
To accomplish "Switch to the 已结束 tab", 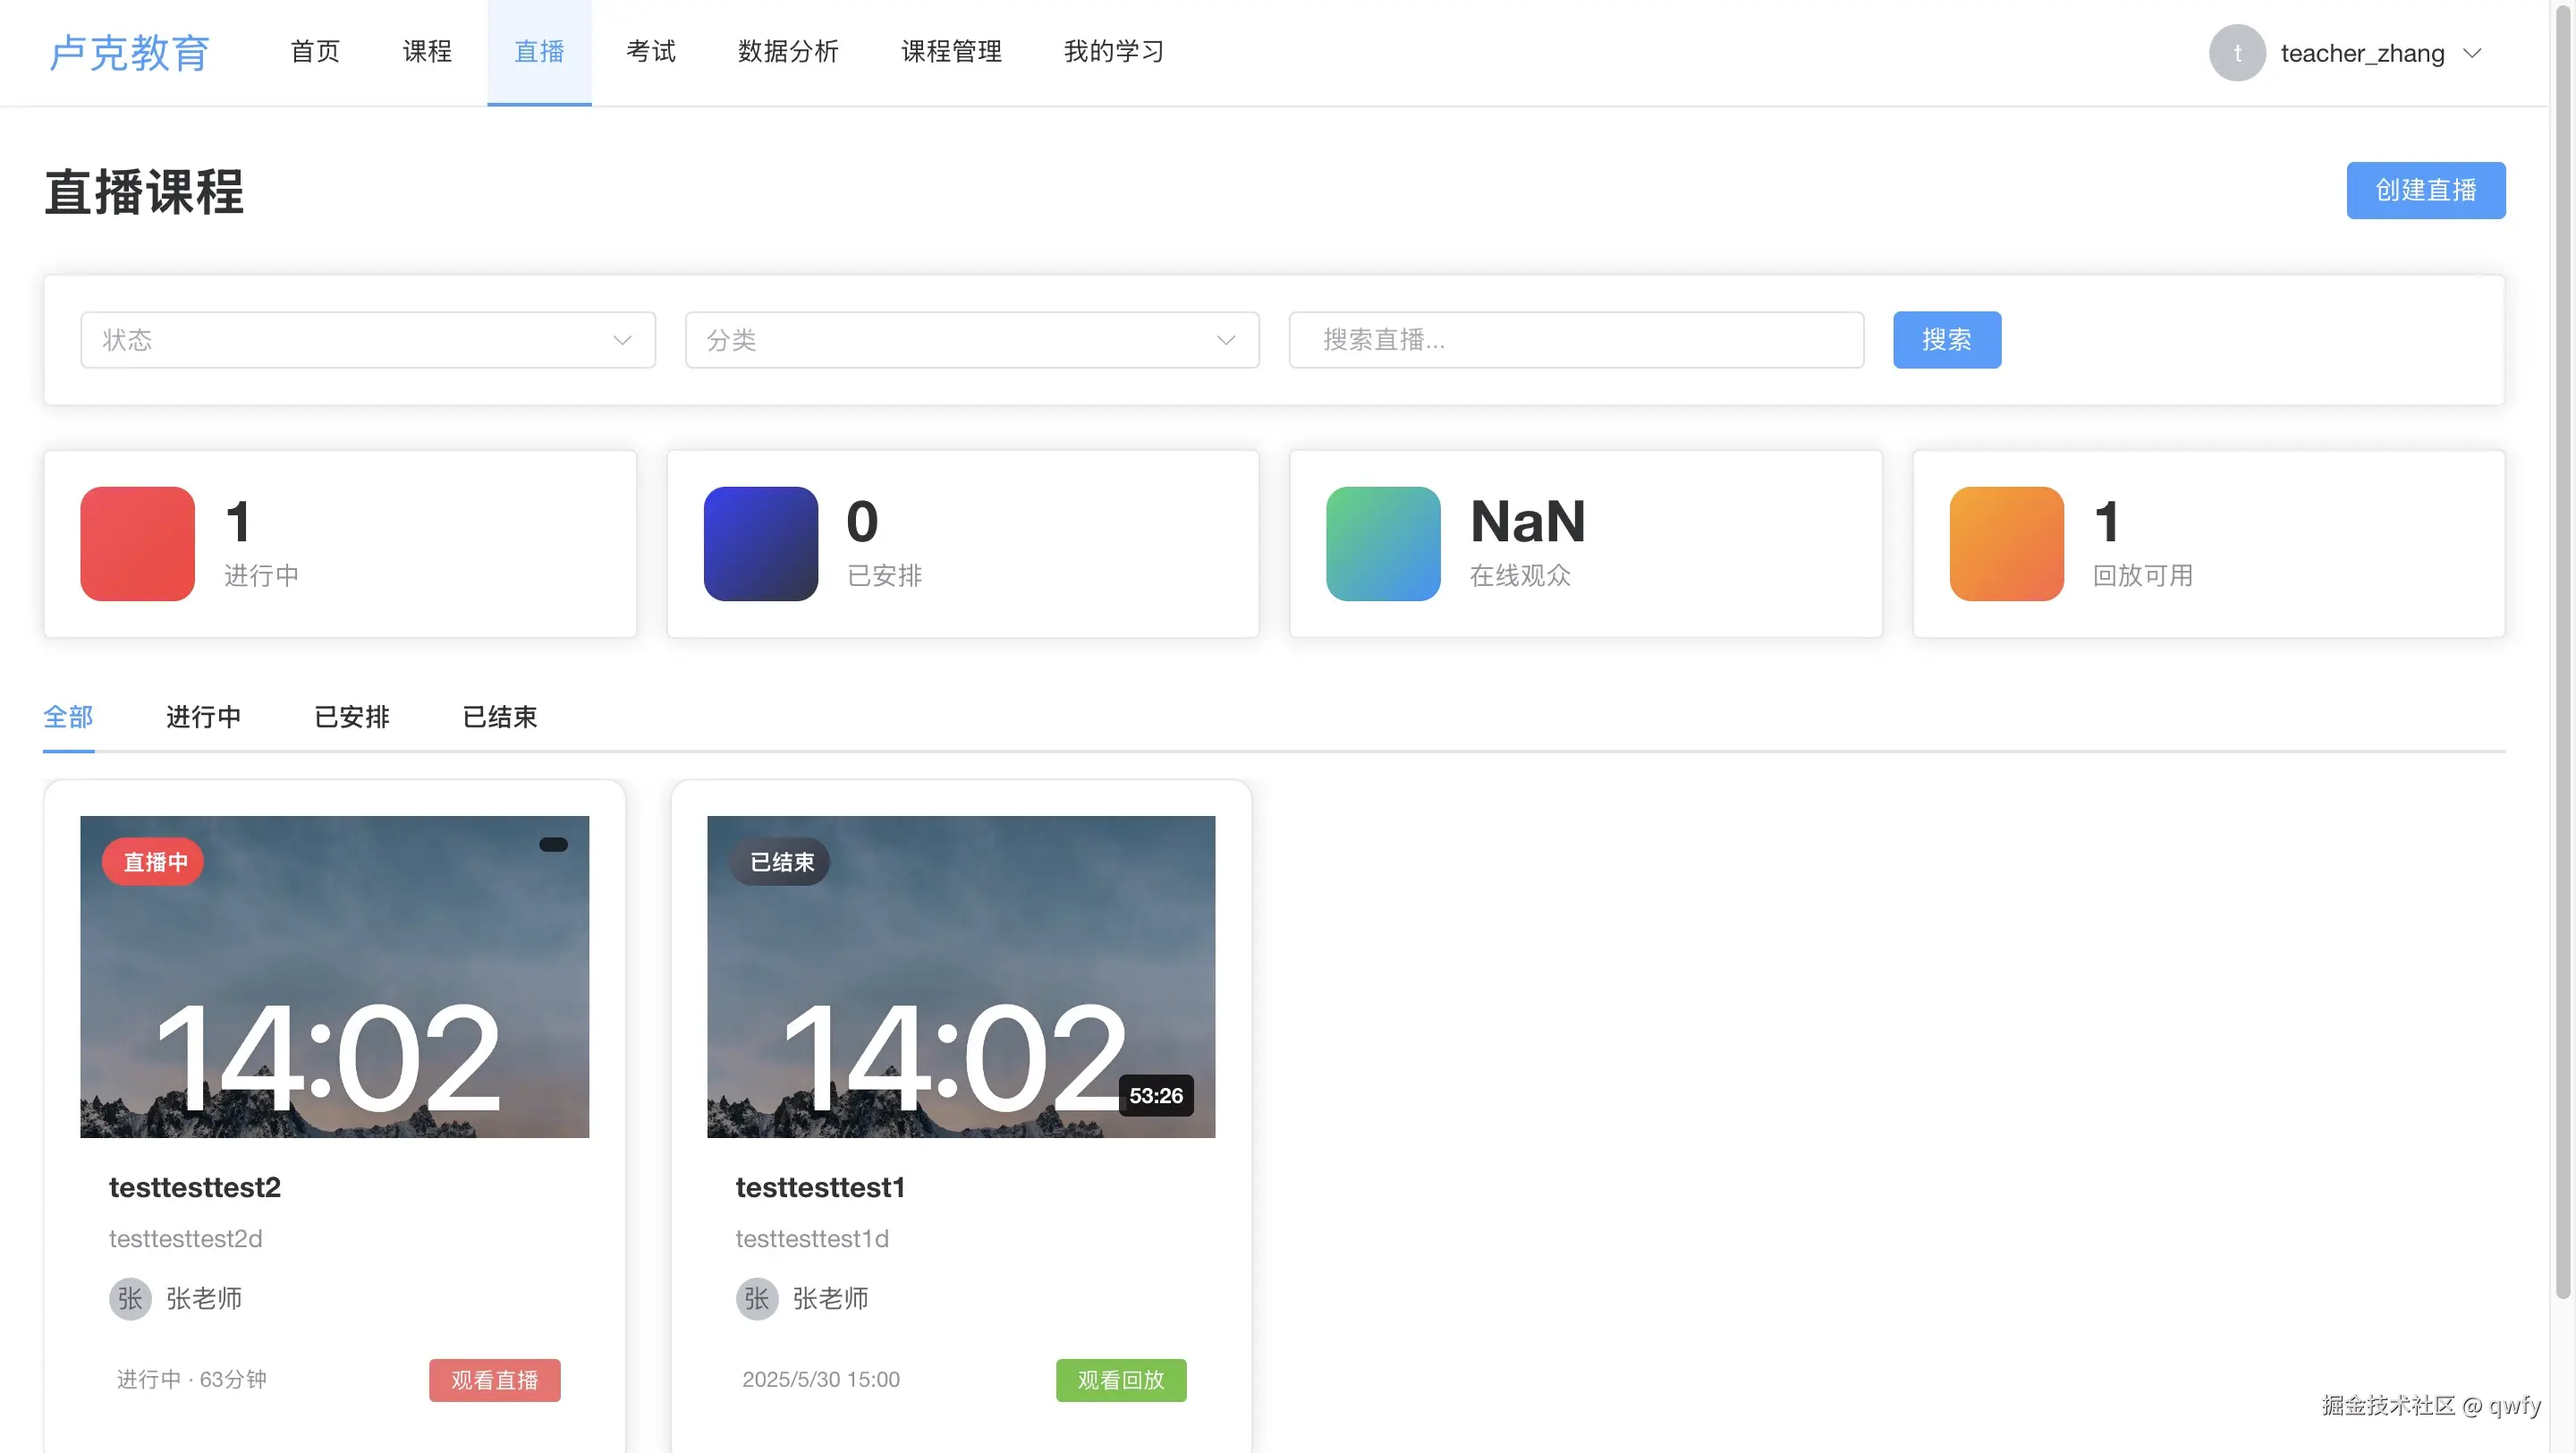I will tap(499, 717).
